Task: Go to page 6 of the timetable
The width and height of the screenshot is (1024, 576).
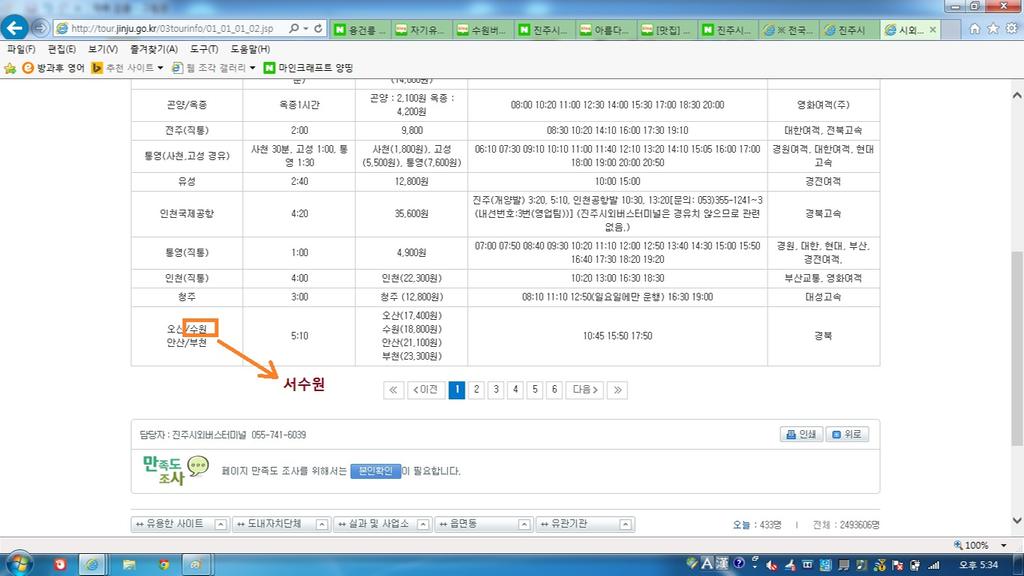Action: pos(554,390)
